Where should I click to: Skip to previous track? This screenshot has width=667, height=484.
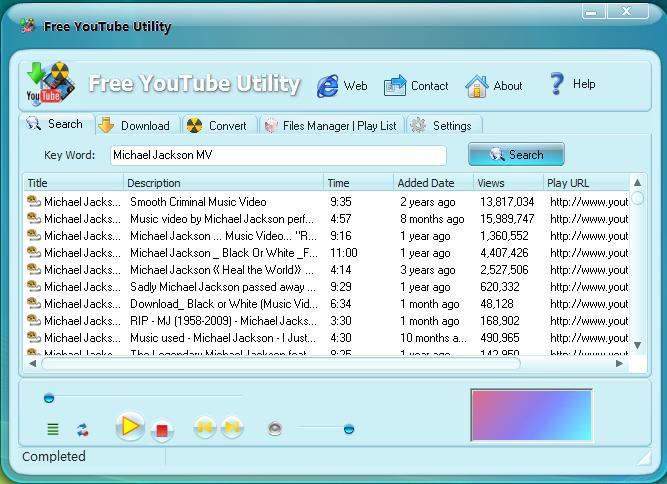pos(205,427)
